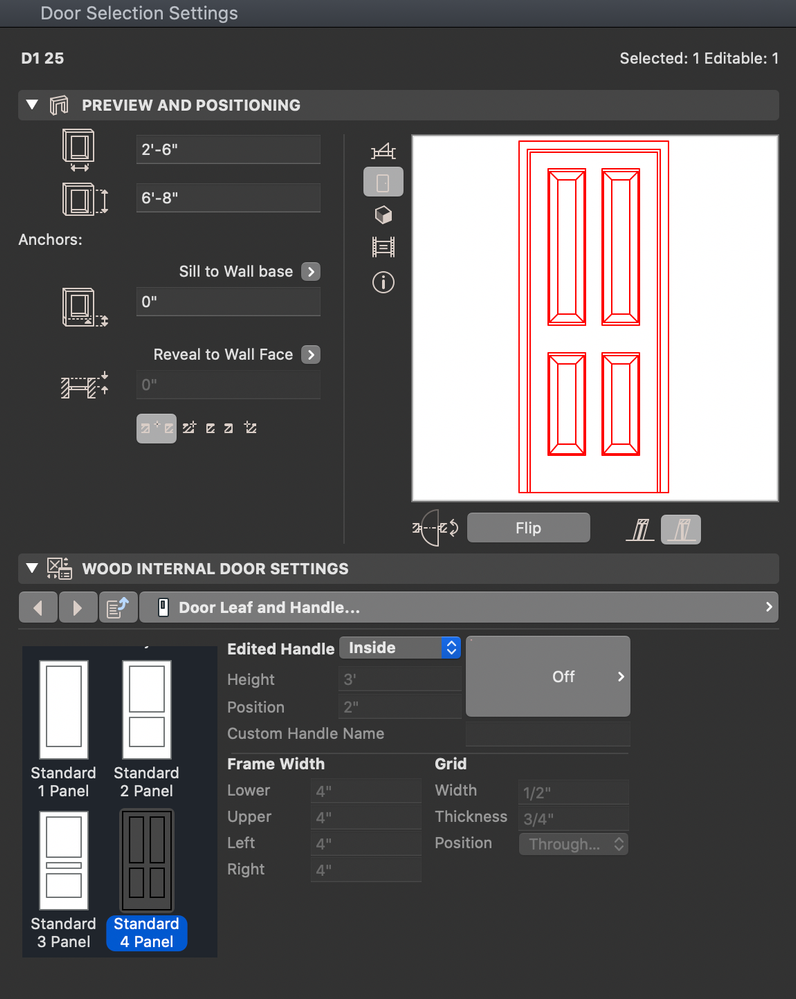Image resolution: width=796 pixels, height=999 pixels.
Task: Click the door height dimension icon
Action: 85,199
